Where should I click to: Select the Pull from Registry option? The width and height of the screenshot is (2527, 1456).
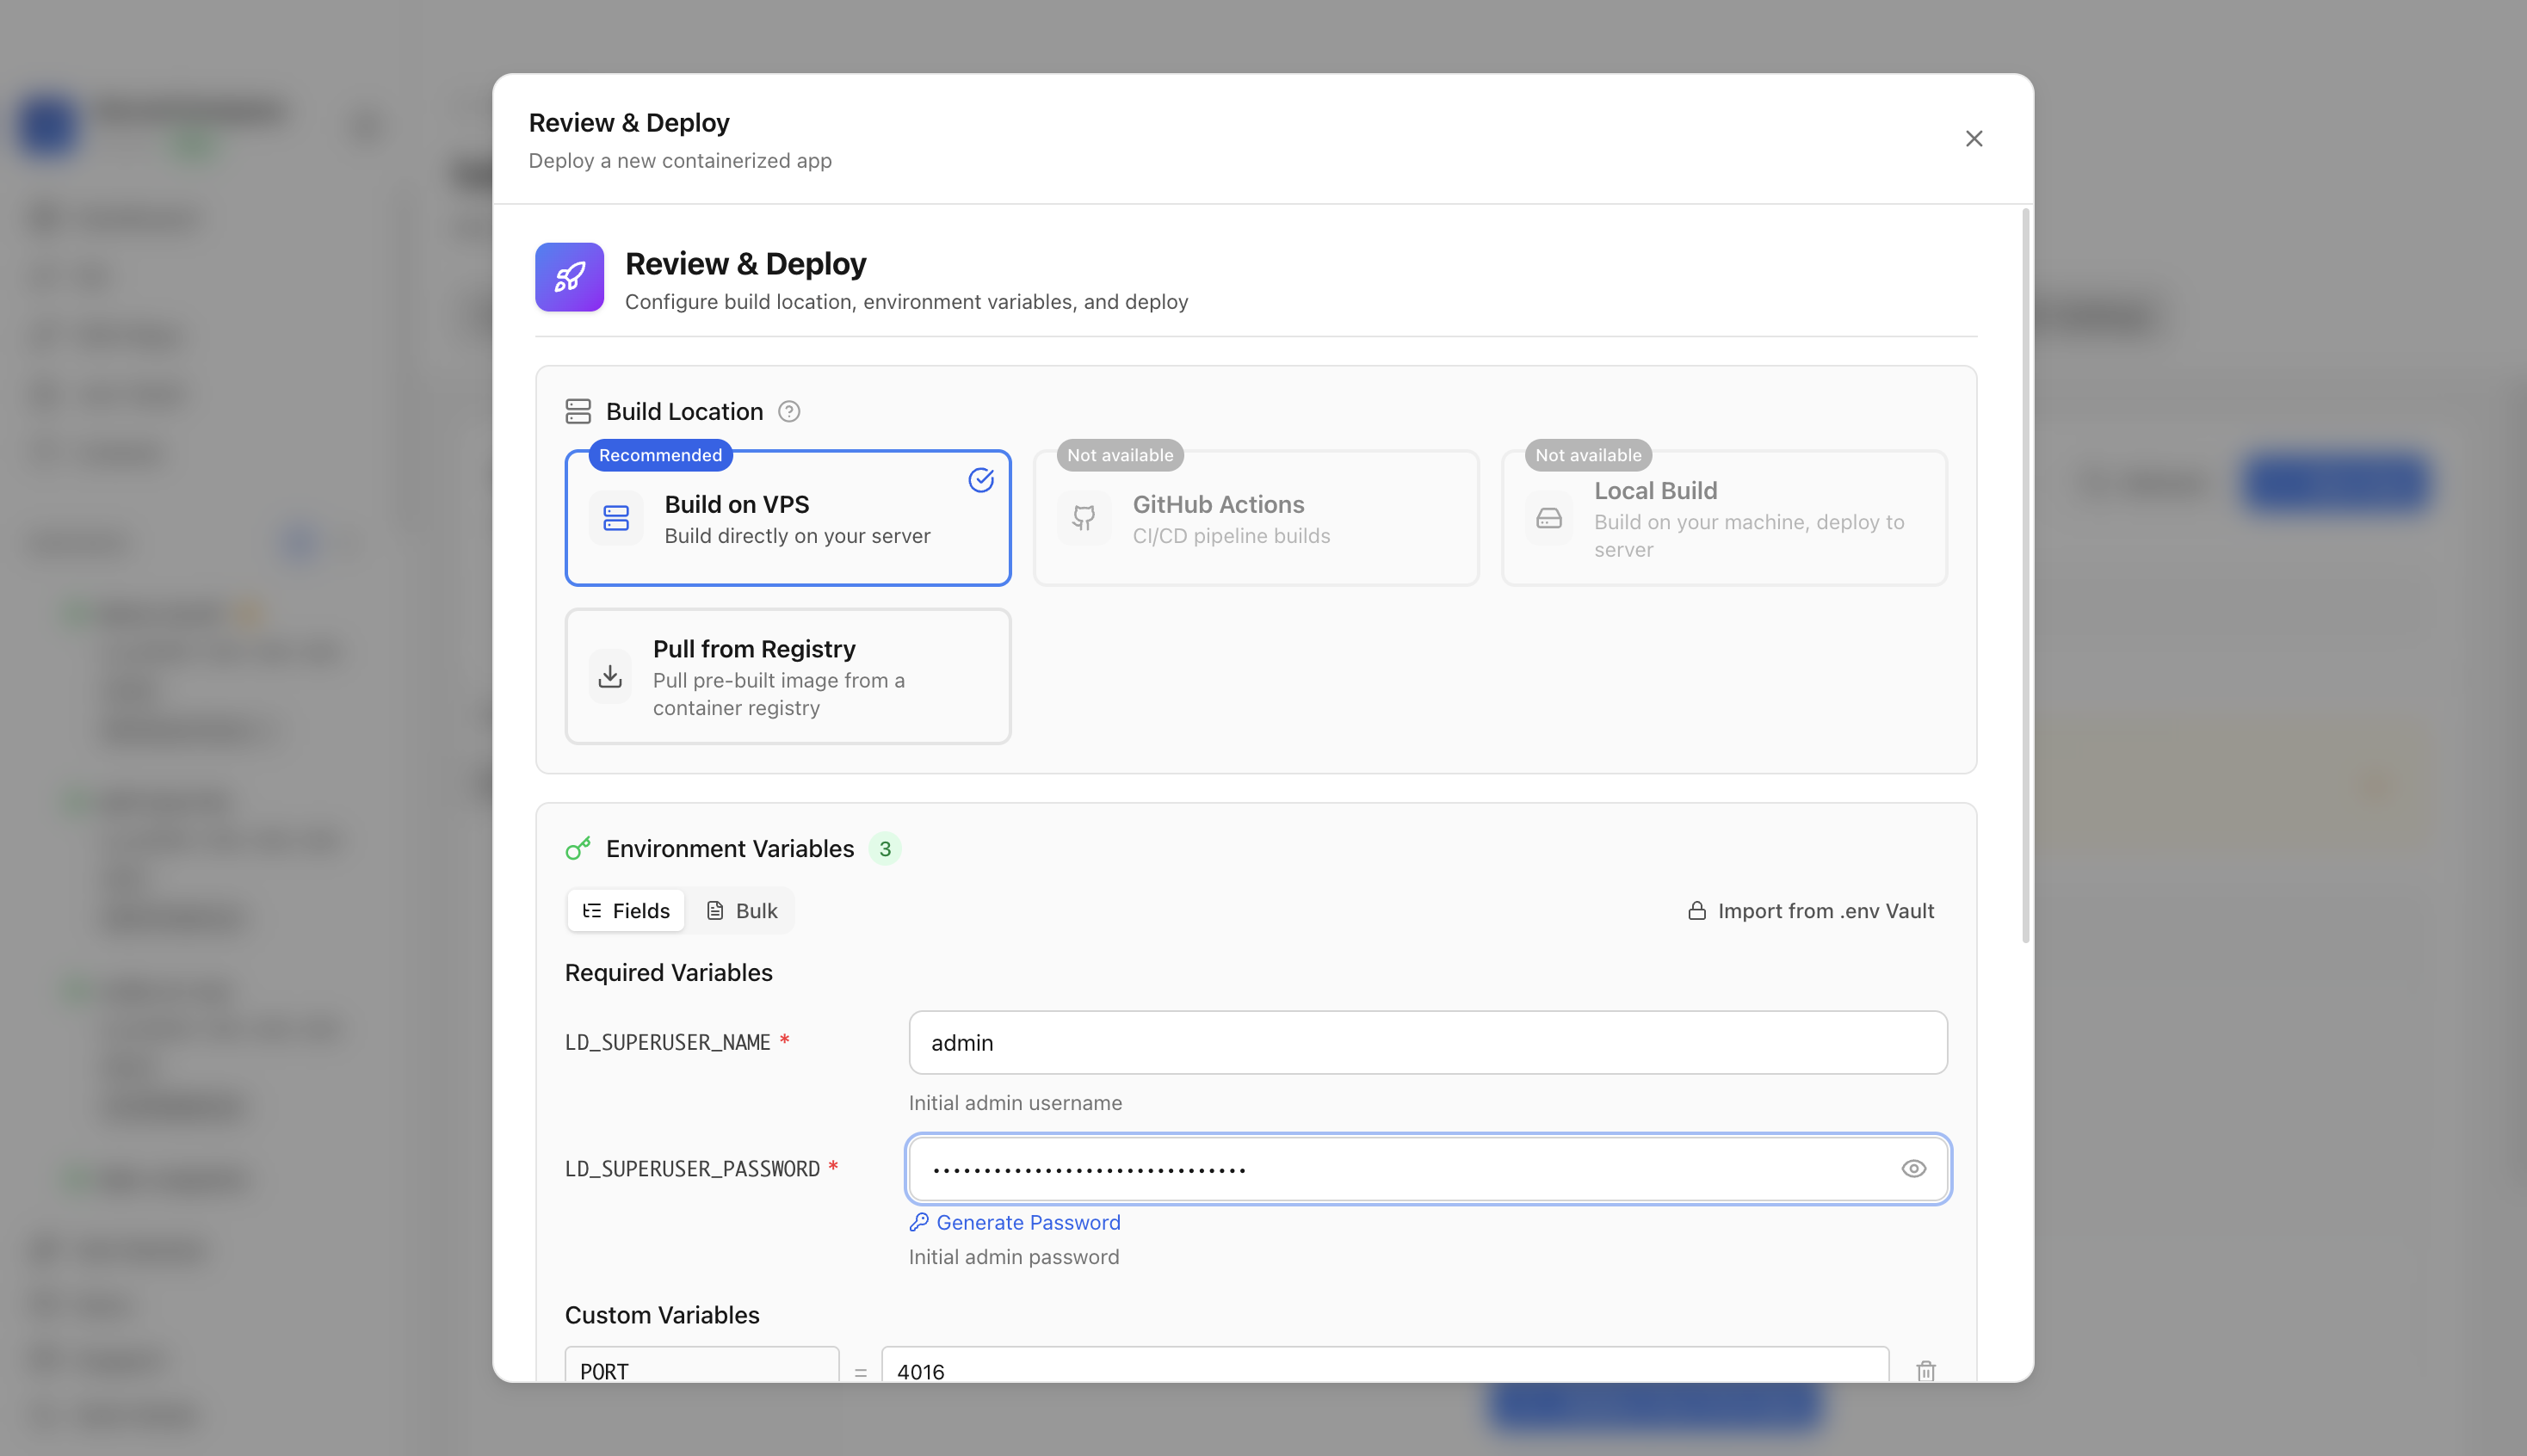(x=788, y=677)
